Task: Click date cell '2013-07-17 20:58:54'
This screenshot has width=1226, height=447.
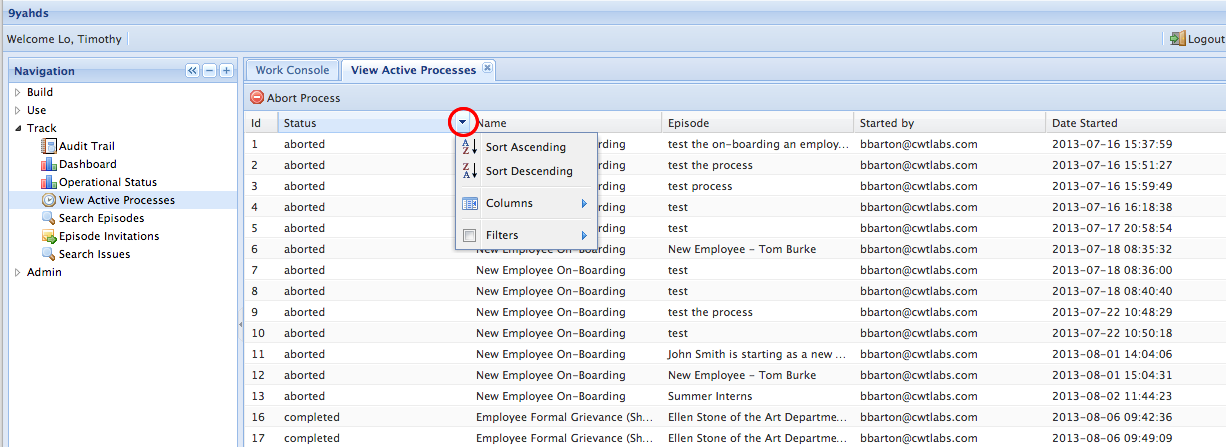Action: click(x=1112, y=228)
